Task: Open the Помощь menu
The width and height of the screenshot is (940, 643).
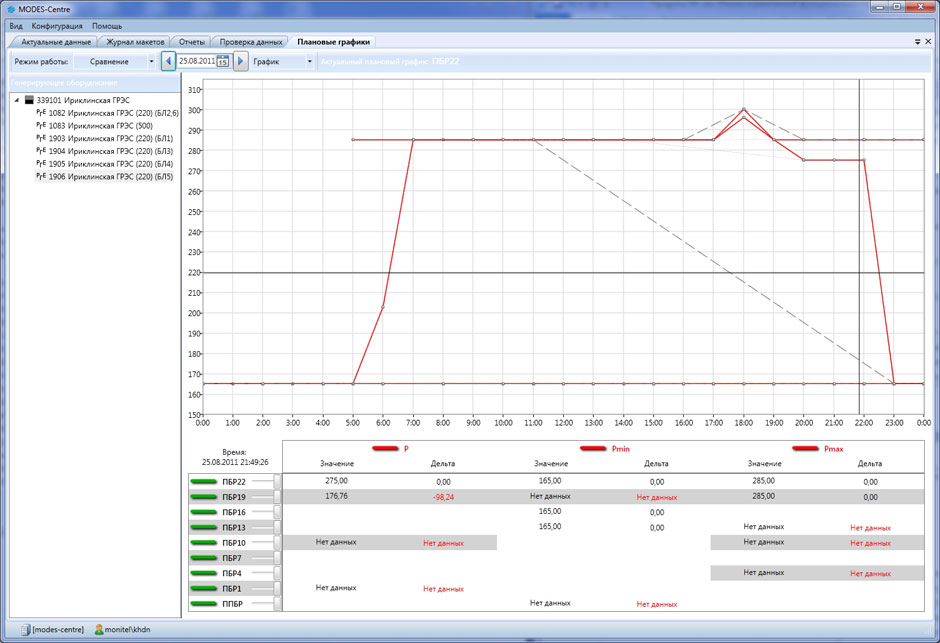Action: coord(107,26)
